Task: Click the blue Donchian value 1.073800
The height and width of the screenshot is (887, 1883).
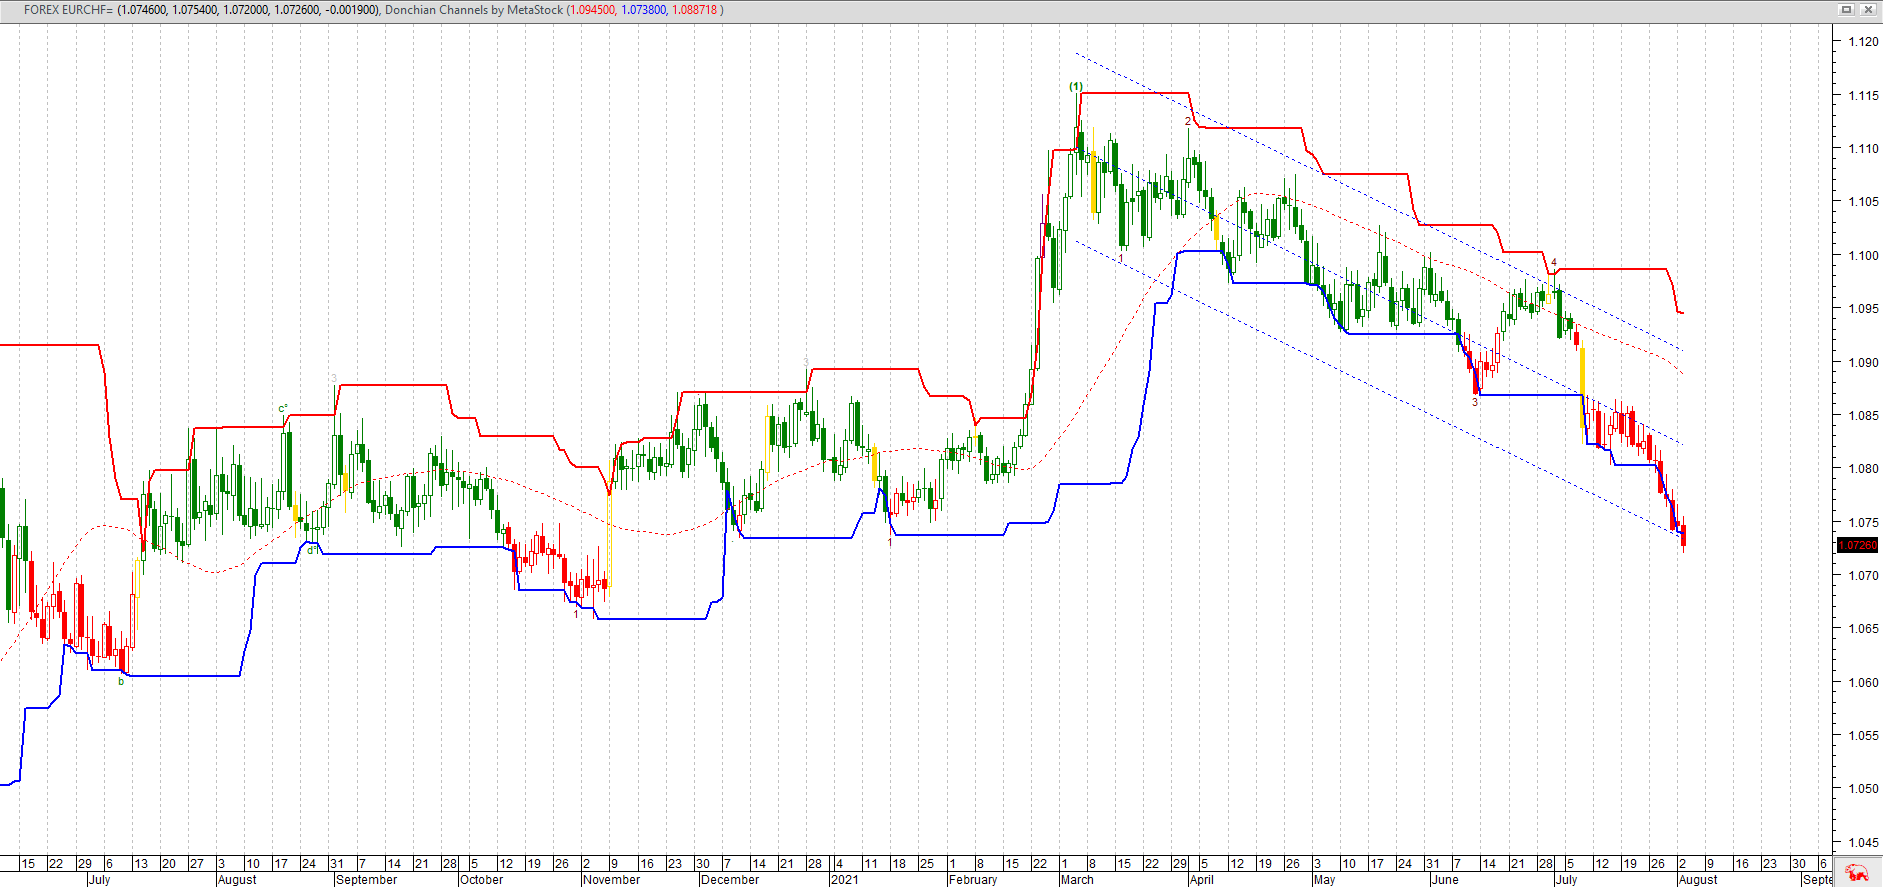Action: tap(643, 10)
